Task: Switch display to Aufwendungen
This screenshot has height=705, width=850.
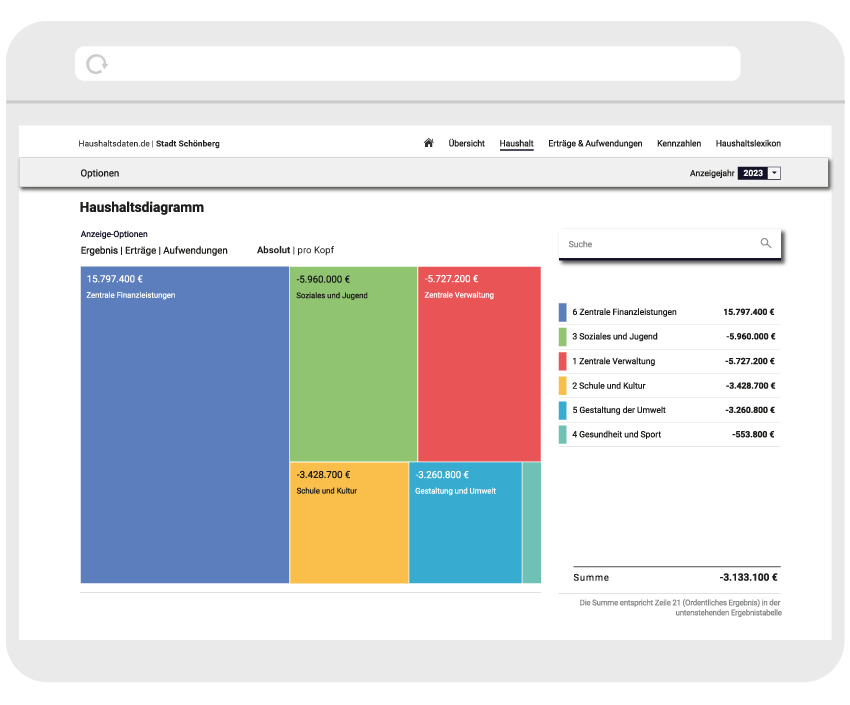Action: click(195, 250)
